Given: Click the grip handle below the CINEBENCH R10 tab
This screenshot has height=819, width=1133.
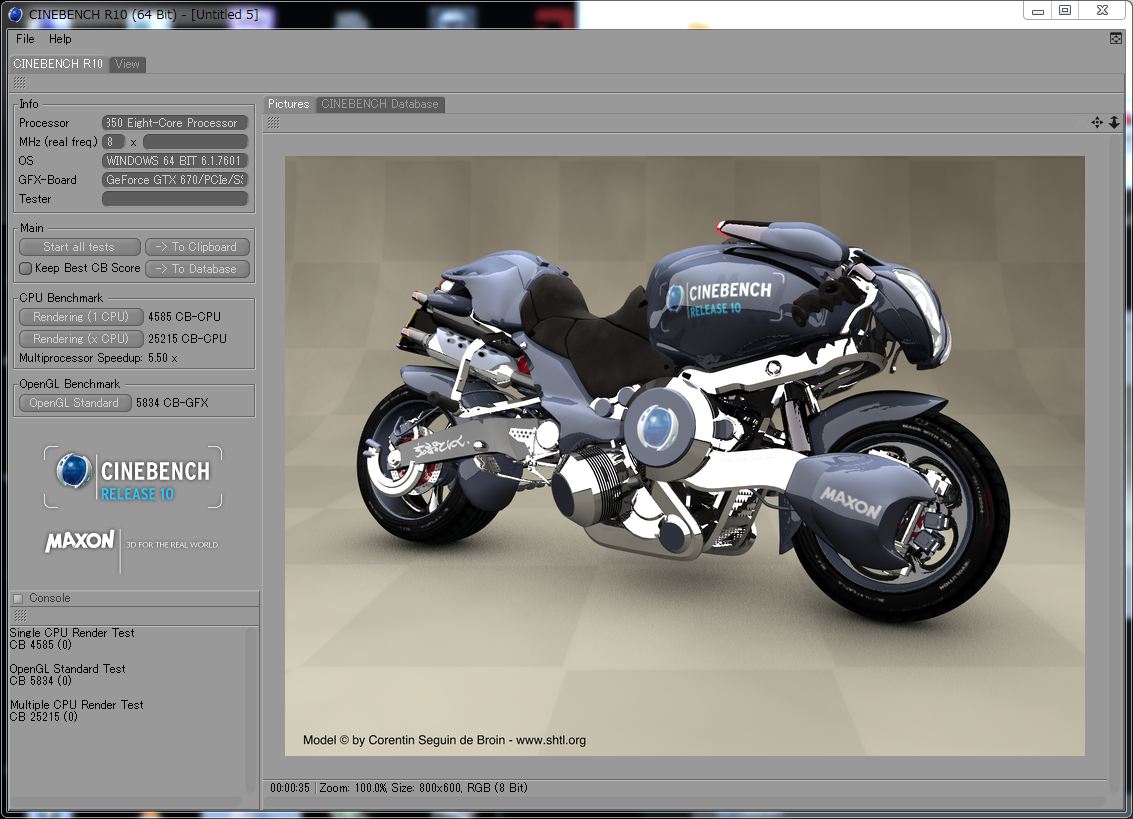Looking at the screenshot, I should point(20,82).
